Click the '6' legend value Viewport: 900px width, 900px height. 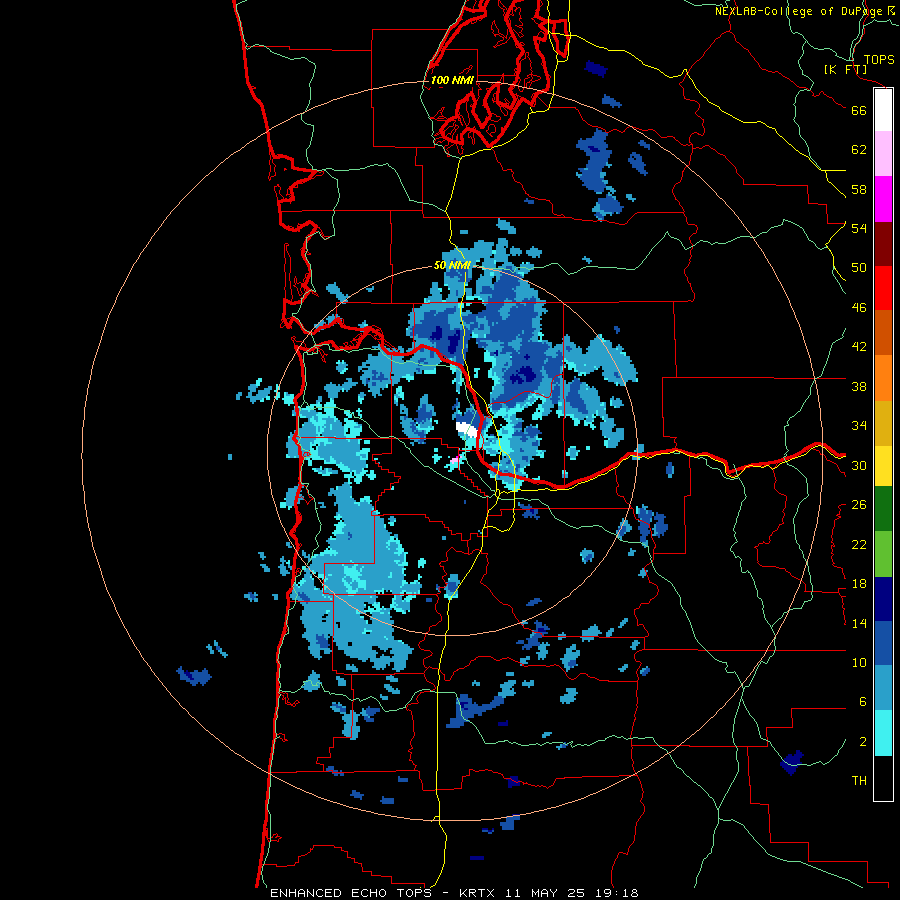pos(862,702)
